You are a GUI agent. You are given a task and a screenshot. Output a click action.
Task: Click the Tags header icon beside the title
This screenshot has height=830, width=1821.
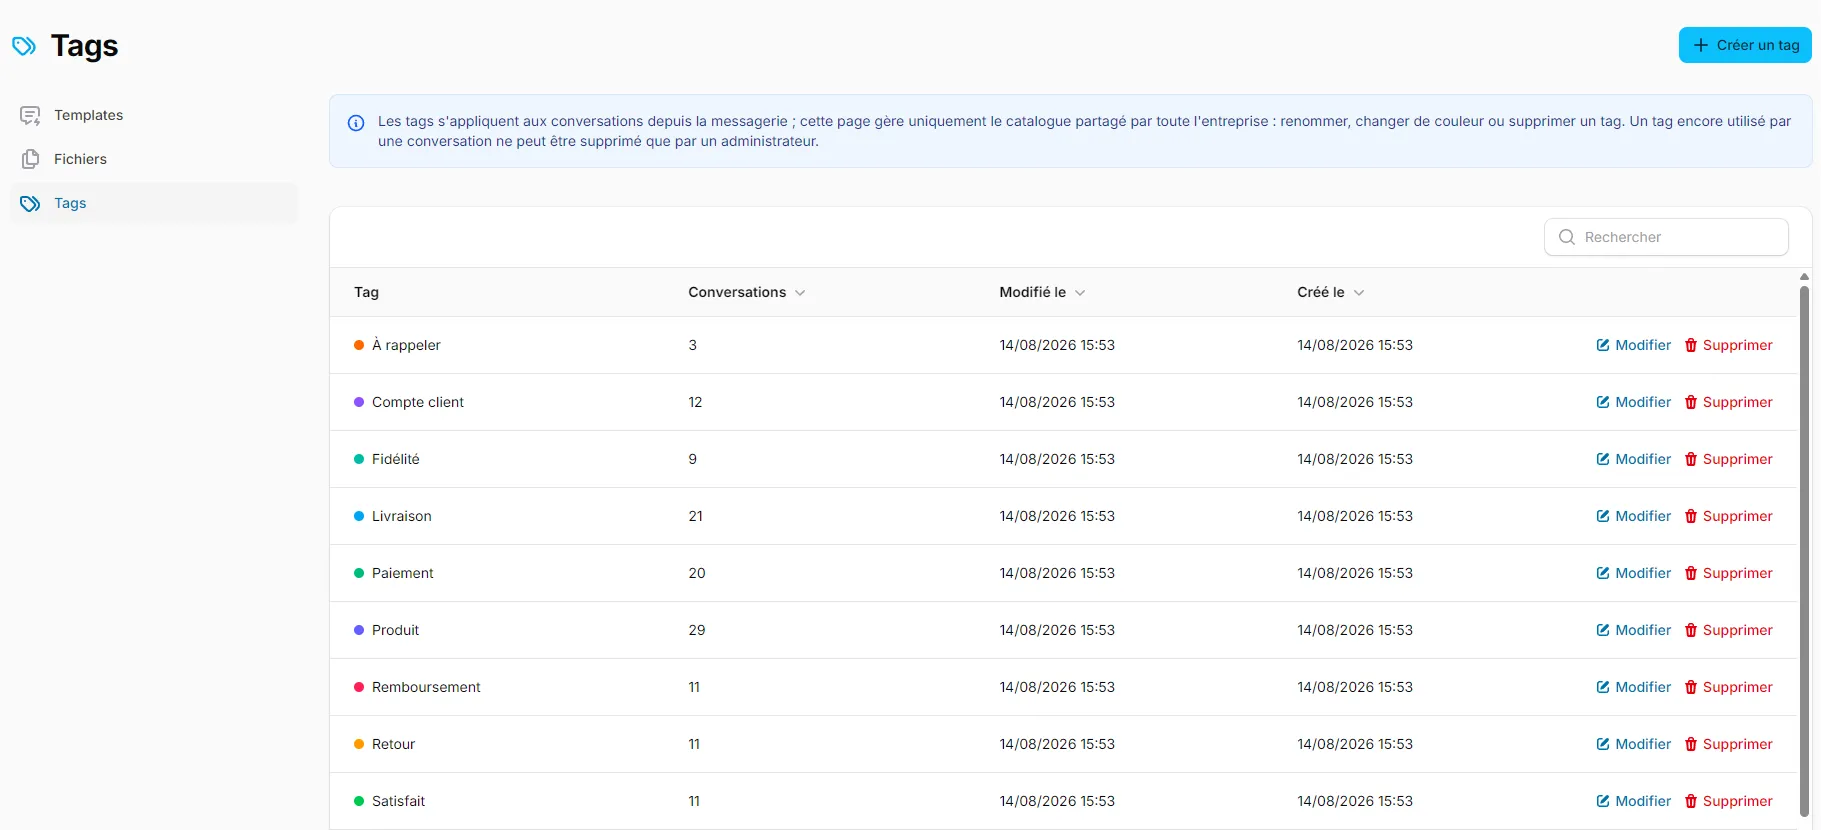coord(24,46)
